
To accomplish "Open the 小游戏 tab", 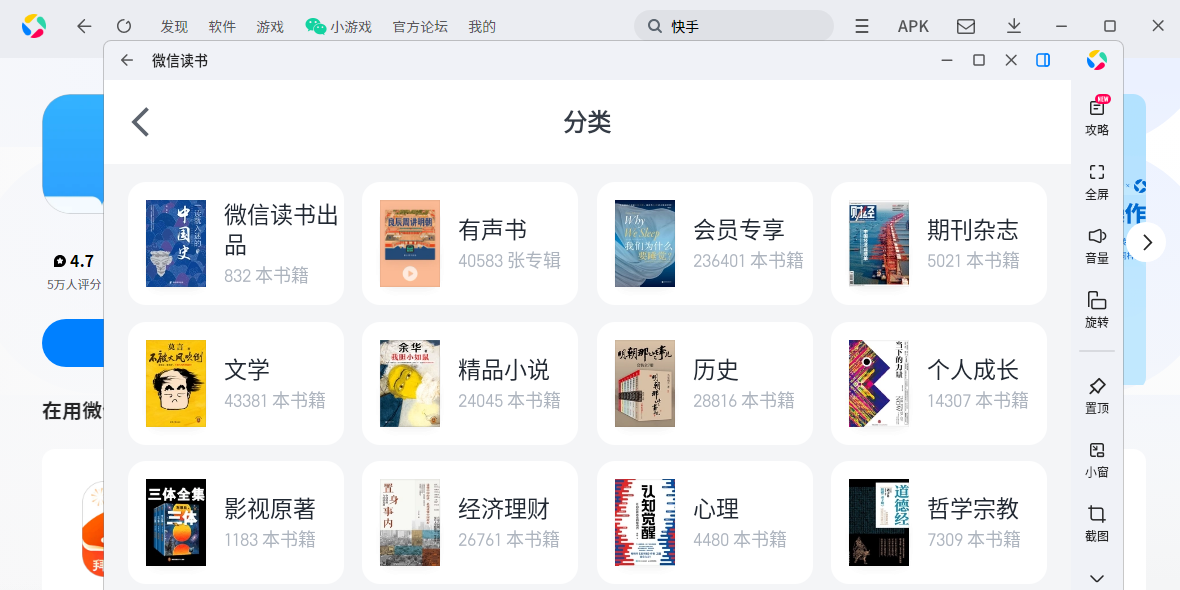I will pos(339,27).
